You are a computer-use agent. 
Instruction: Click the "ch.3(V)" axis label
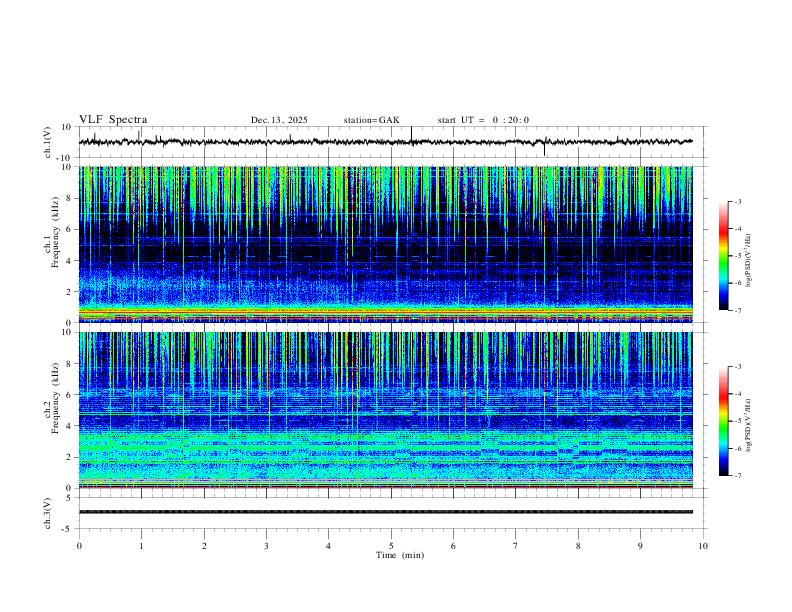[47, 514]
